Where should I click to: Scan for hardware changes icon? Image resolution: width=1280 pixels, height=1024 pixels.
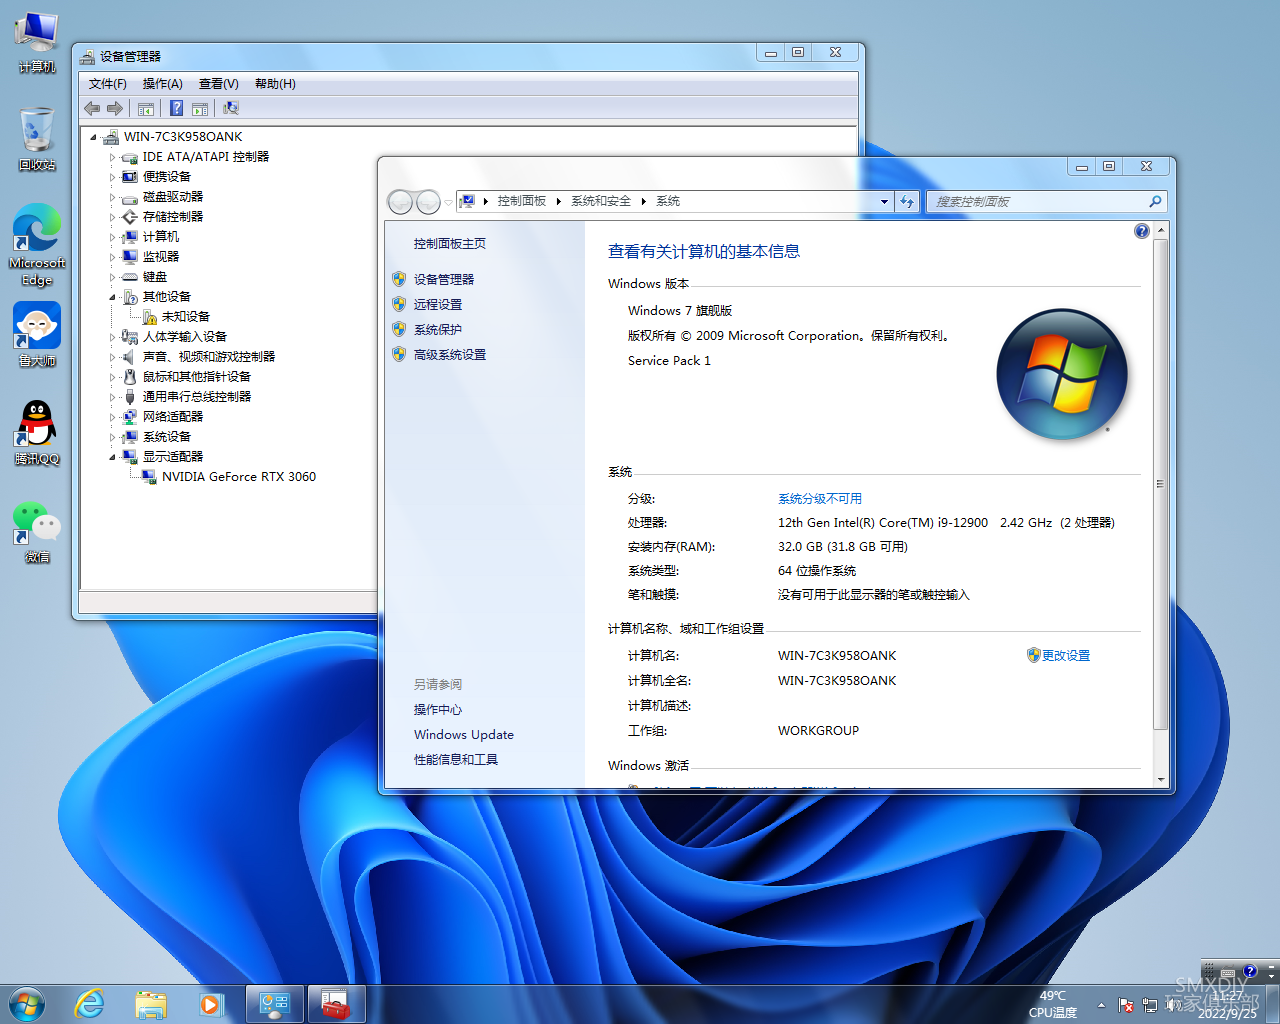231,108
